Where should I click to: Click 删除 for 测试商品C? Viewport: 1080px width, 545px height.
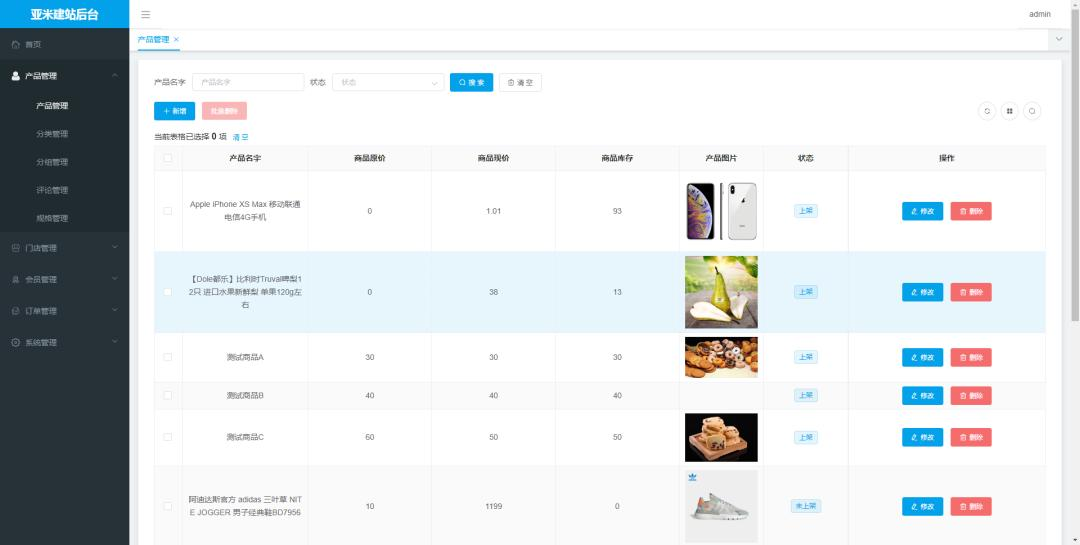point(971,438)
